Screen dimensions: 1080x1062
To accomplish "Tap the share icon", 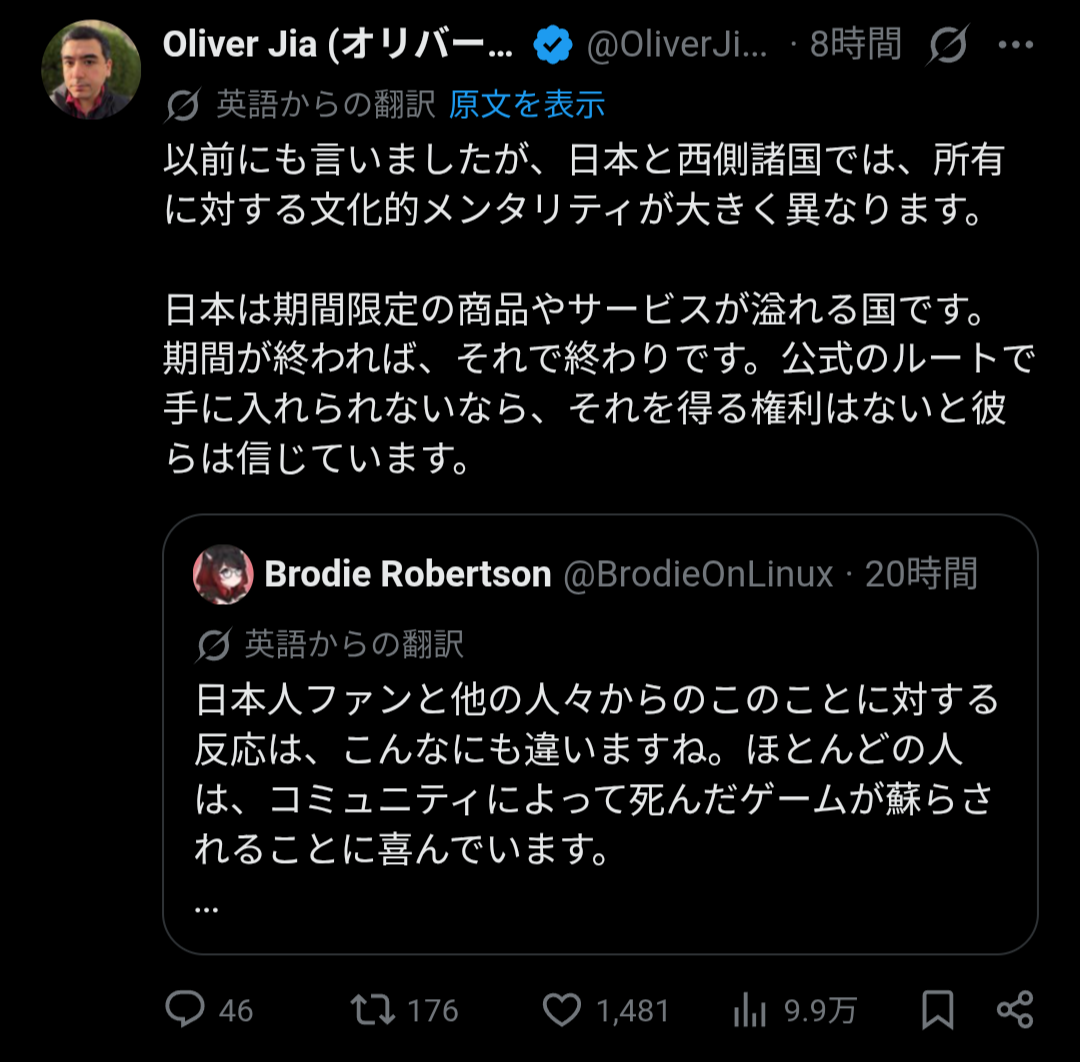I will click(1015, 1010).
